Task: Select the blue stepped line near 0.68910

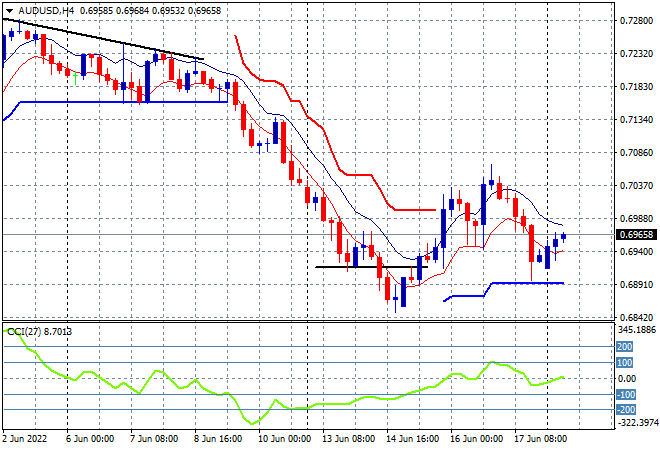Action: (526, 283)
